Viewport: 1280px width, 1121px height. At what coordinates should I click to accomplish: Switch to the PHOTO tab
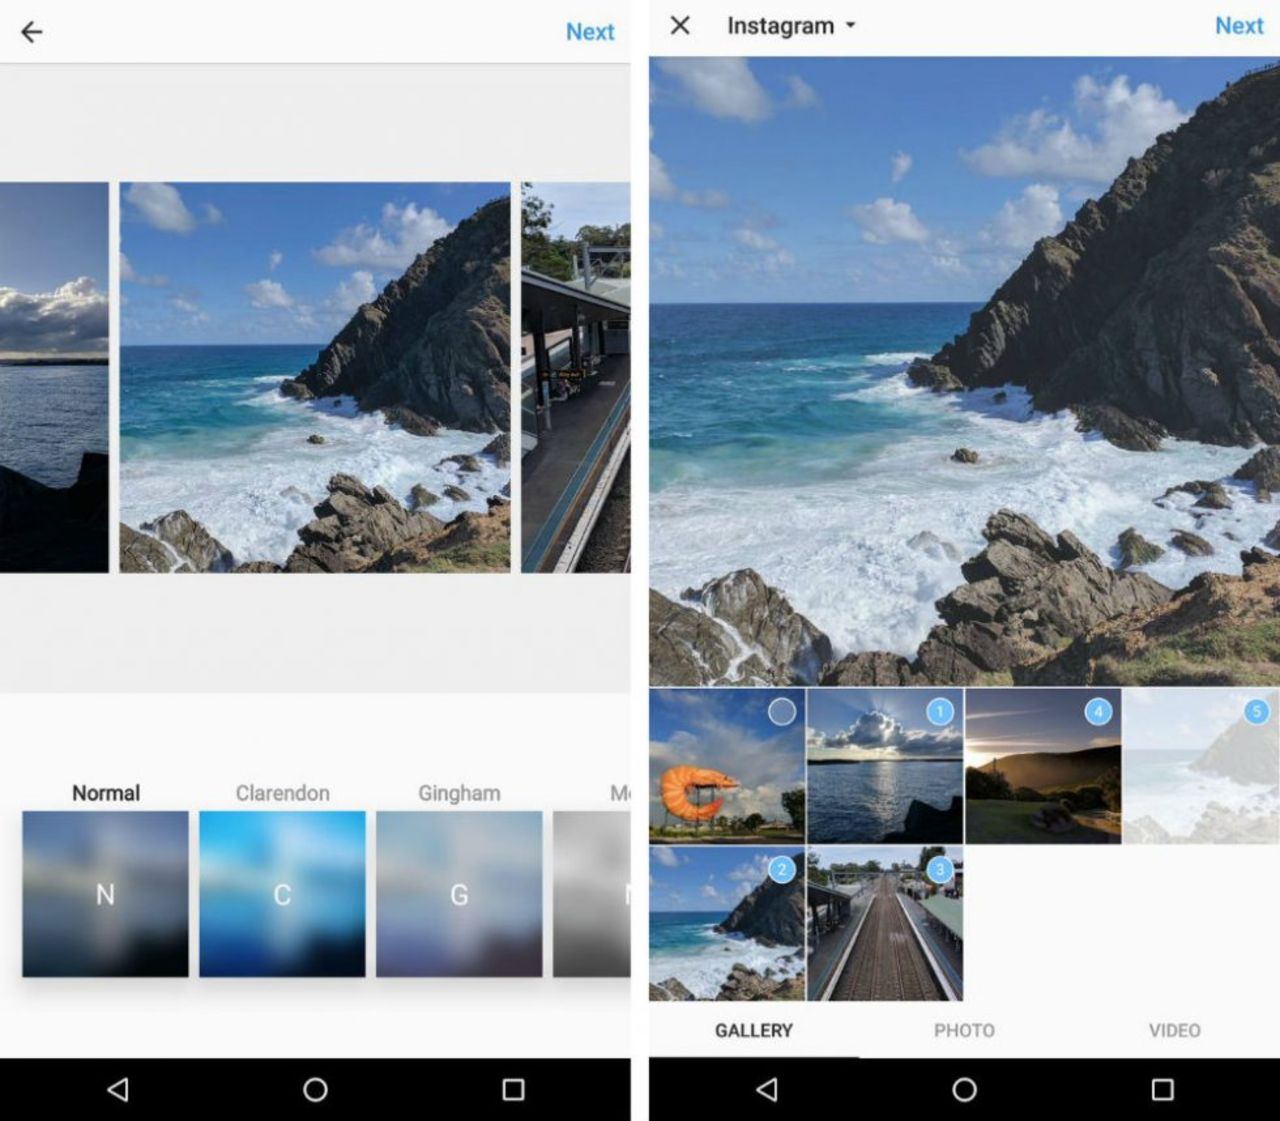tap(964, 1030)
